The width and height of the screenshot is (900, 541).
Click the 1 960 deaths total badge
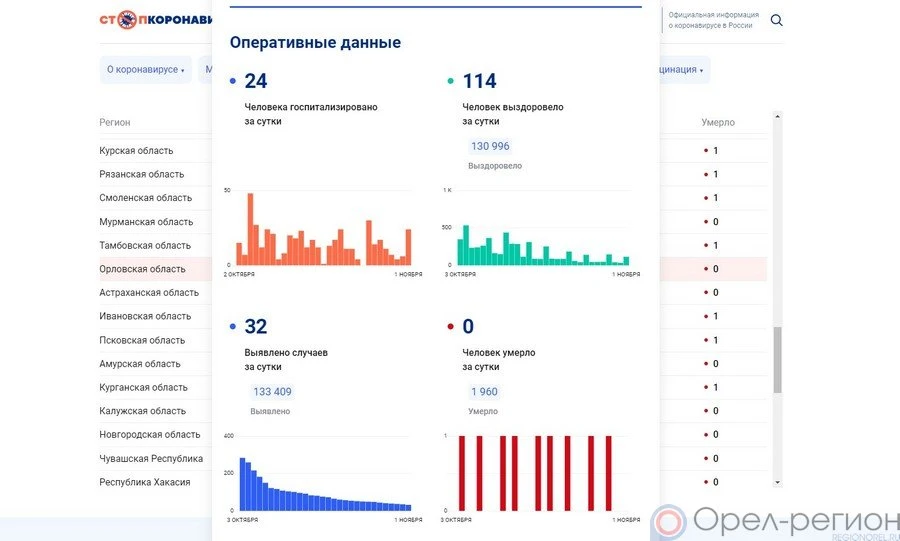point(484,392)
